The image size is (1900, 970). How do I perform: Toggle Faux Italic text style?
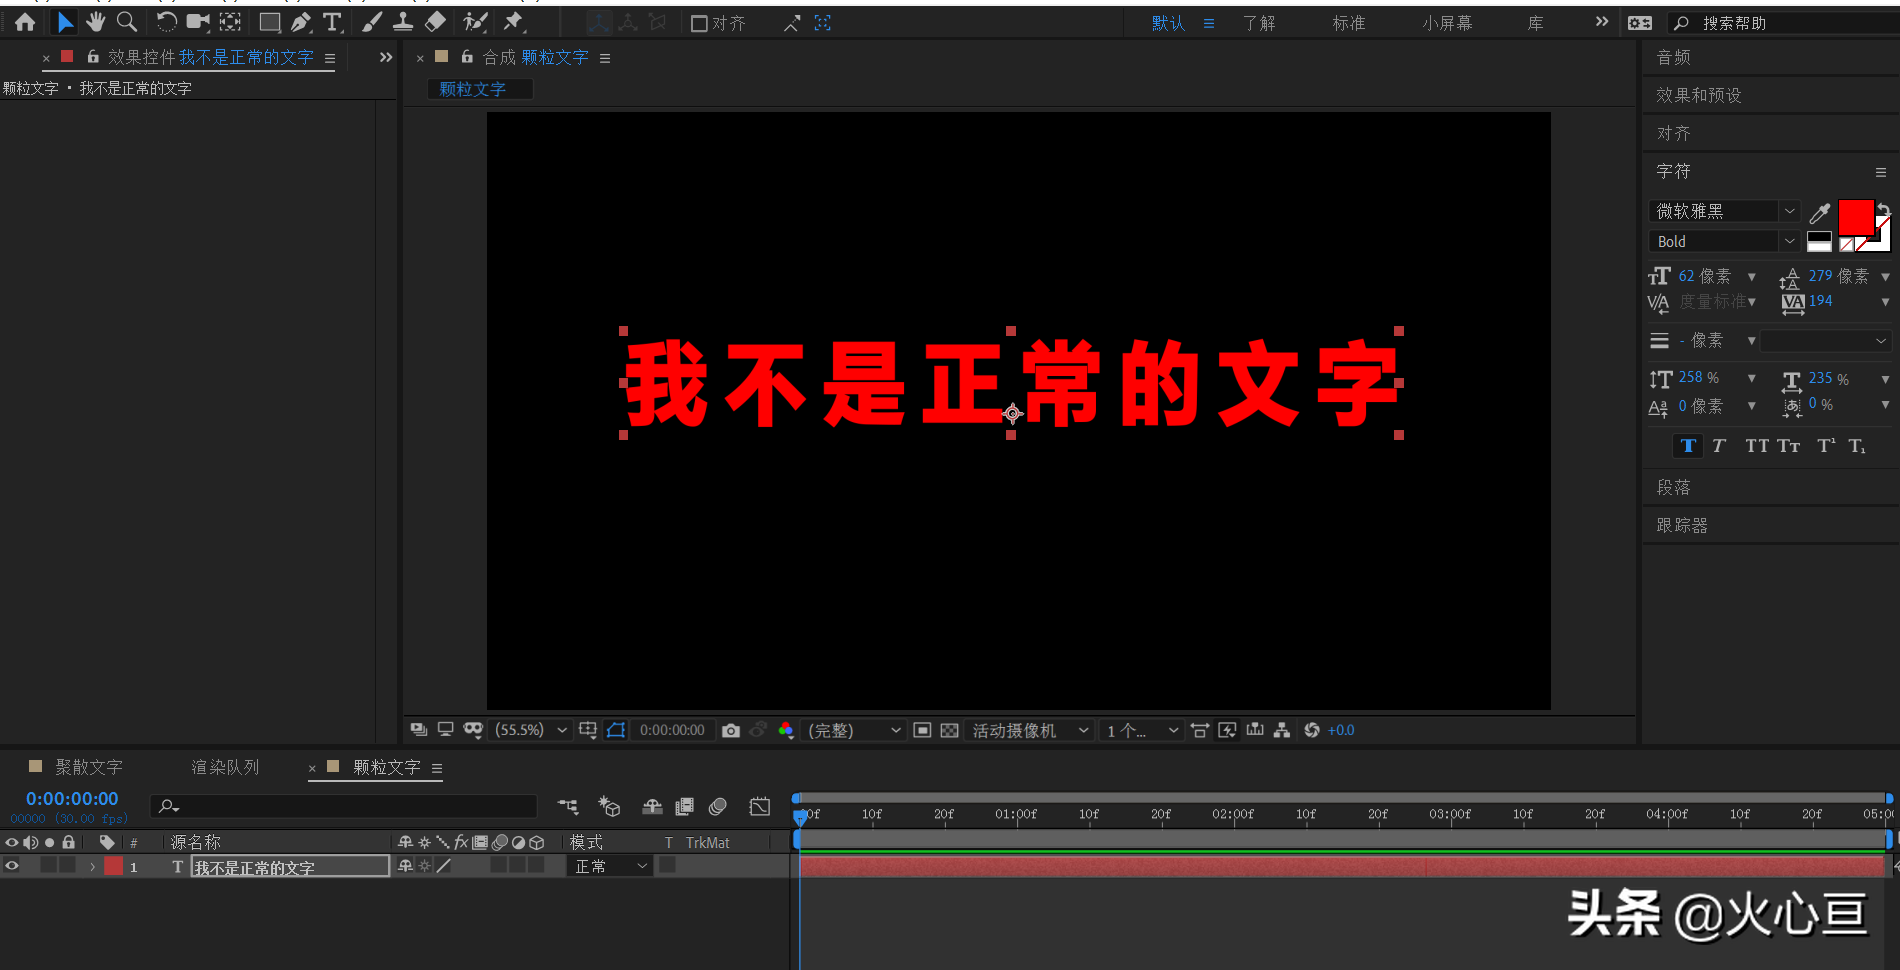click(x=1719, y=446)
